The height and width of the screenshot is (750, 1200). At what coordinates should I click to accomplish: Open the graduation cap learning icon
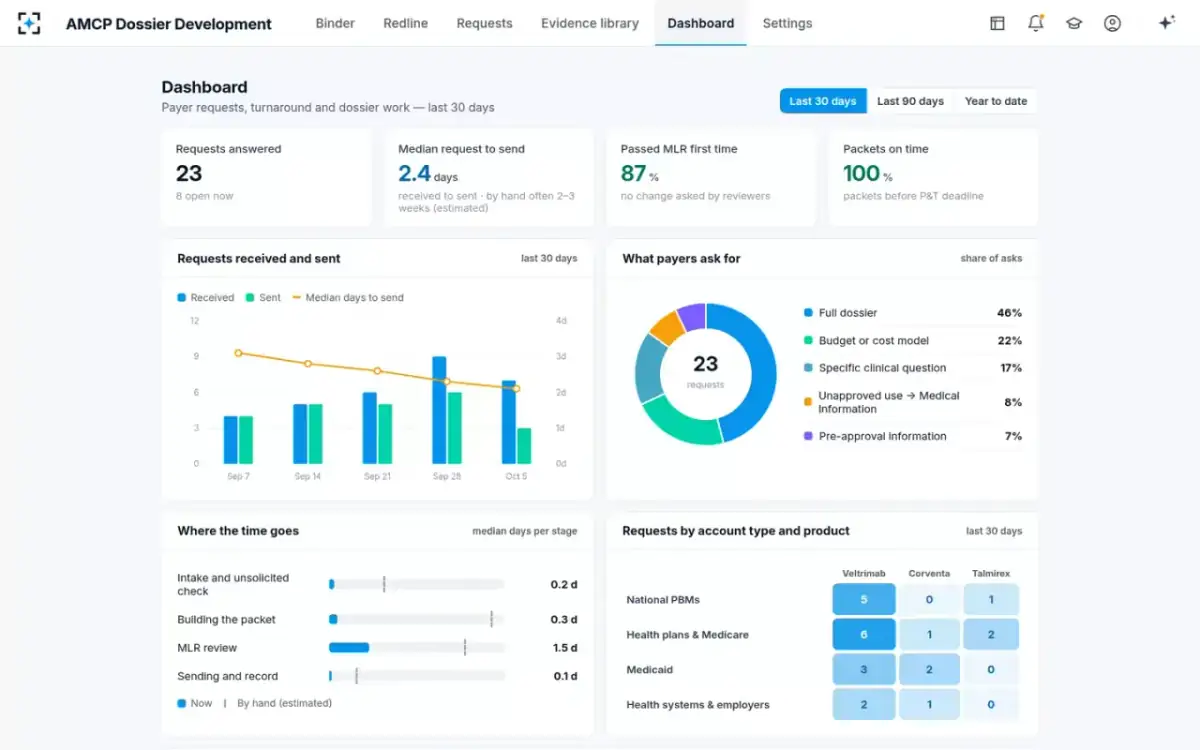[1074, 23]
